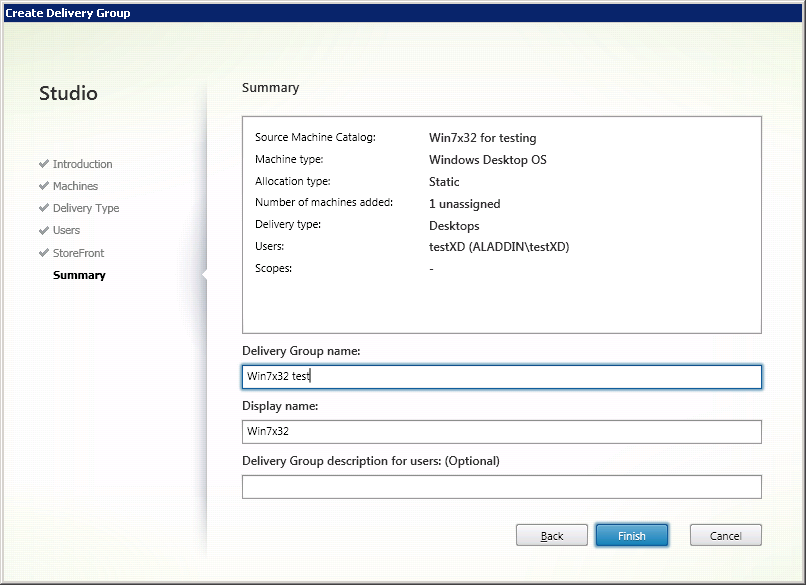Viewport: 806px width, 585px height.
Task: Click the Machines step checkmark icon
Action: click(44, 186)
